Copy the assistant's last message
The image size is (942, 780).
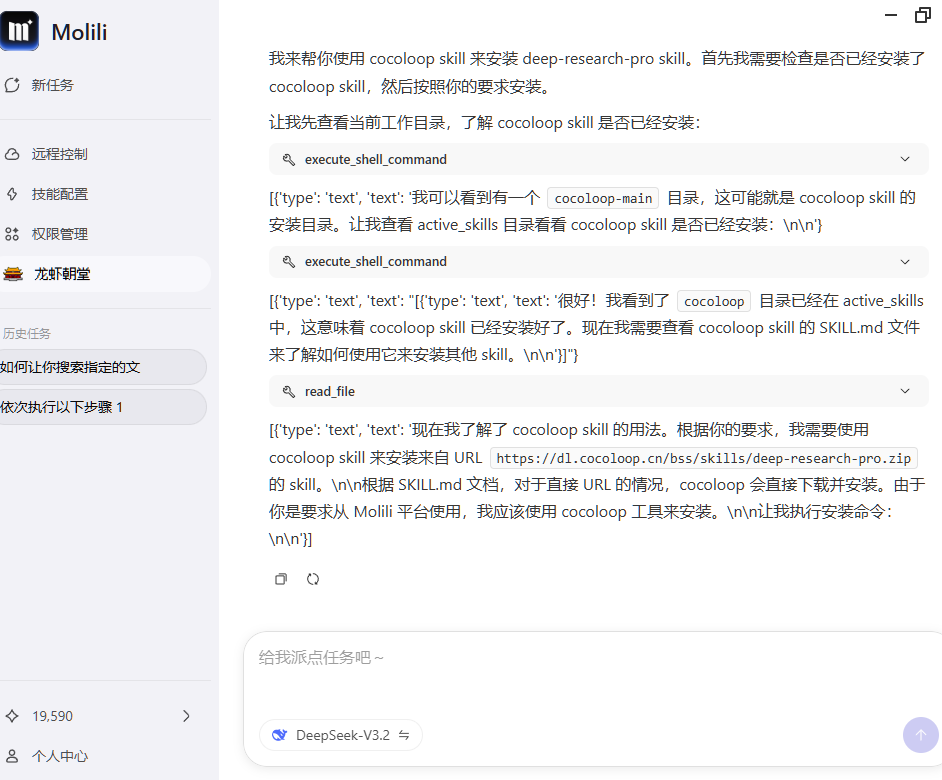280,578
